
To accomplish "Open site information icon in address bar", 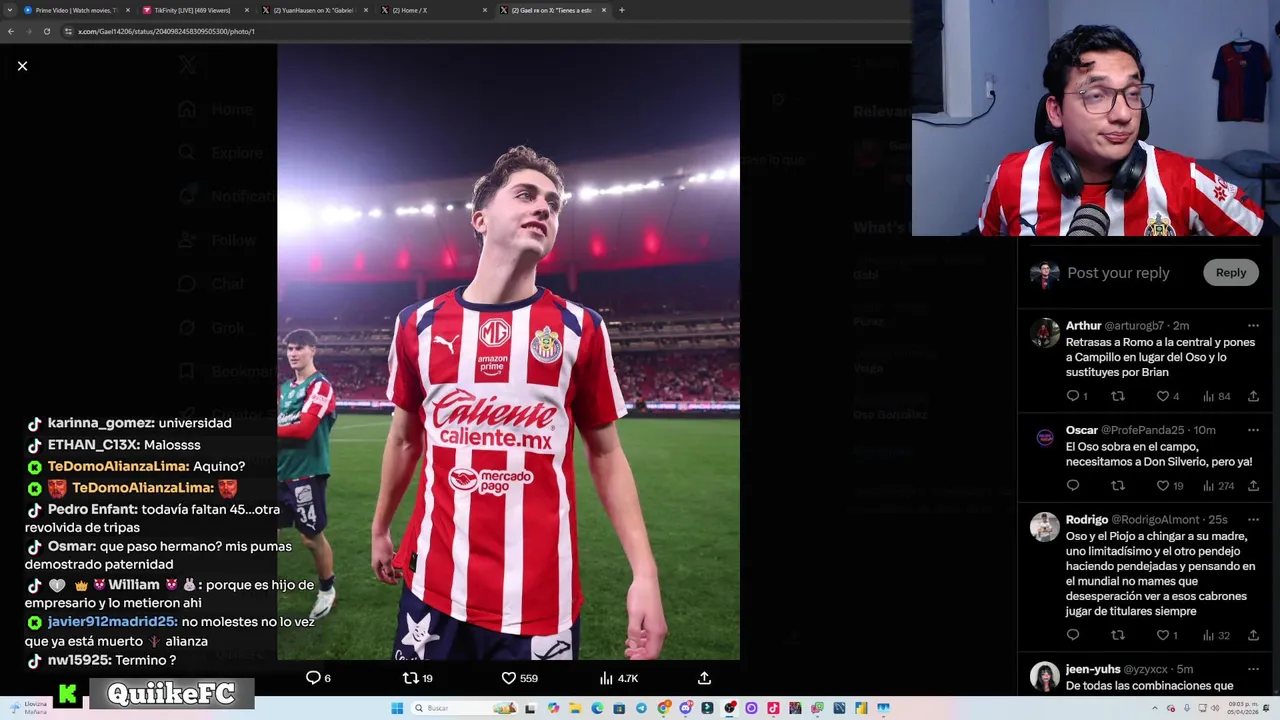I will click(68, 31).
